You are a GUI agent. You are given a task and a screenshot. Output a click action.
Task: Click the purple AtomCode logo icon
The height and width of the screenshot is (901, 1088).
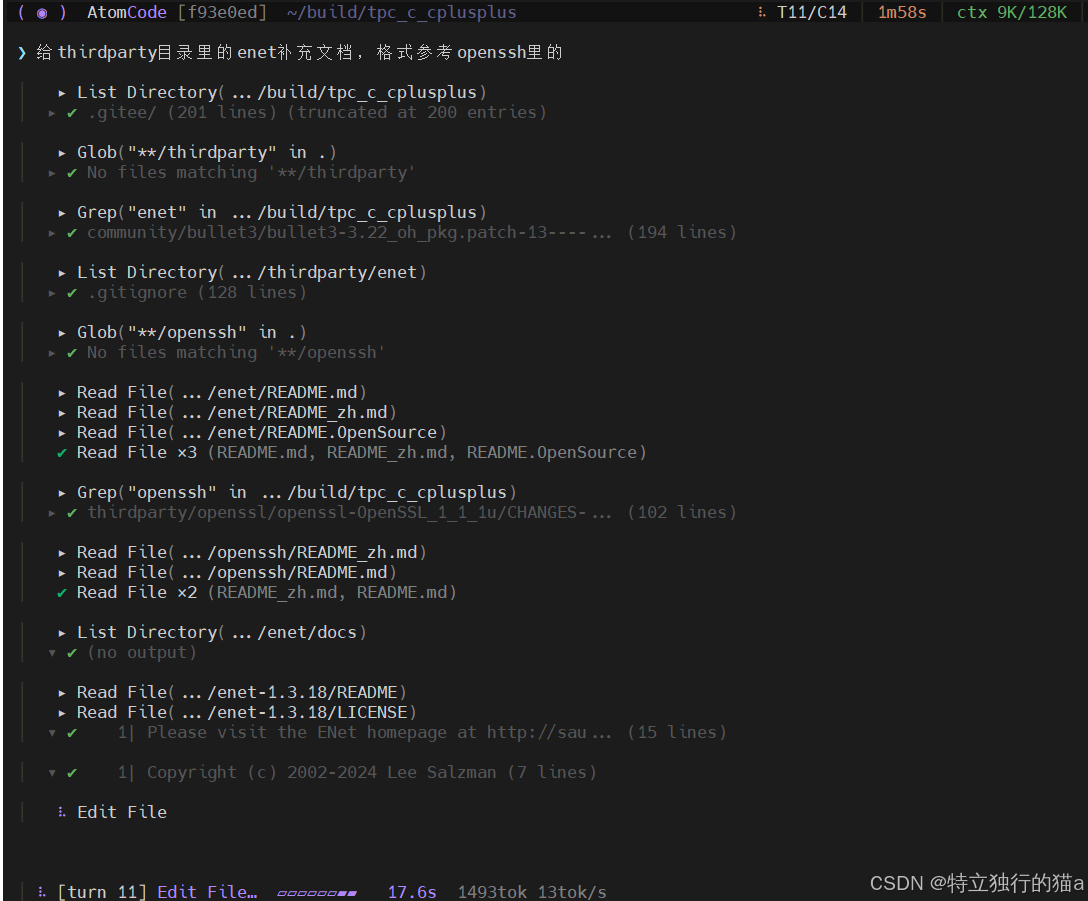[42, 12]
